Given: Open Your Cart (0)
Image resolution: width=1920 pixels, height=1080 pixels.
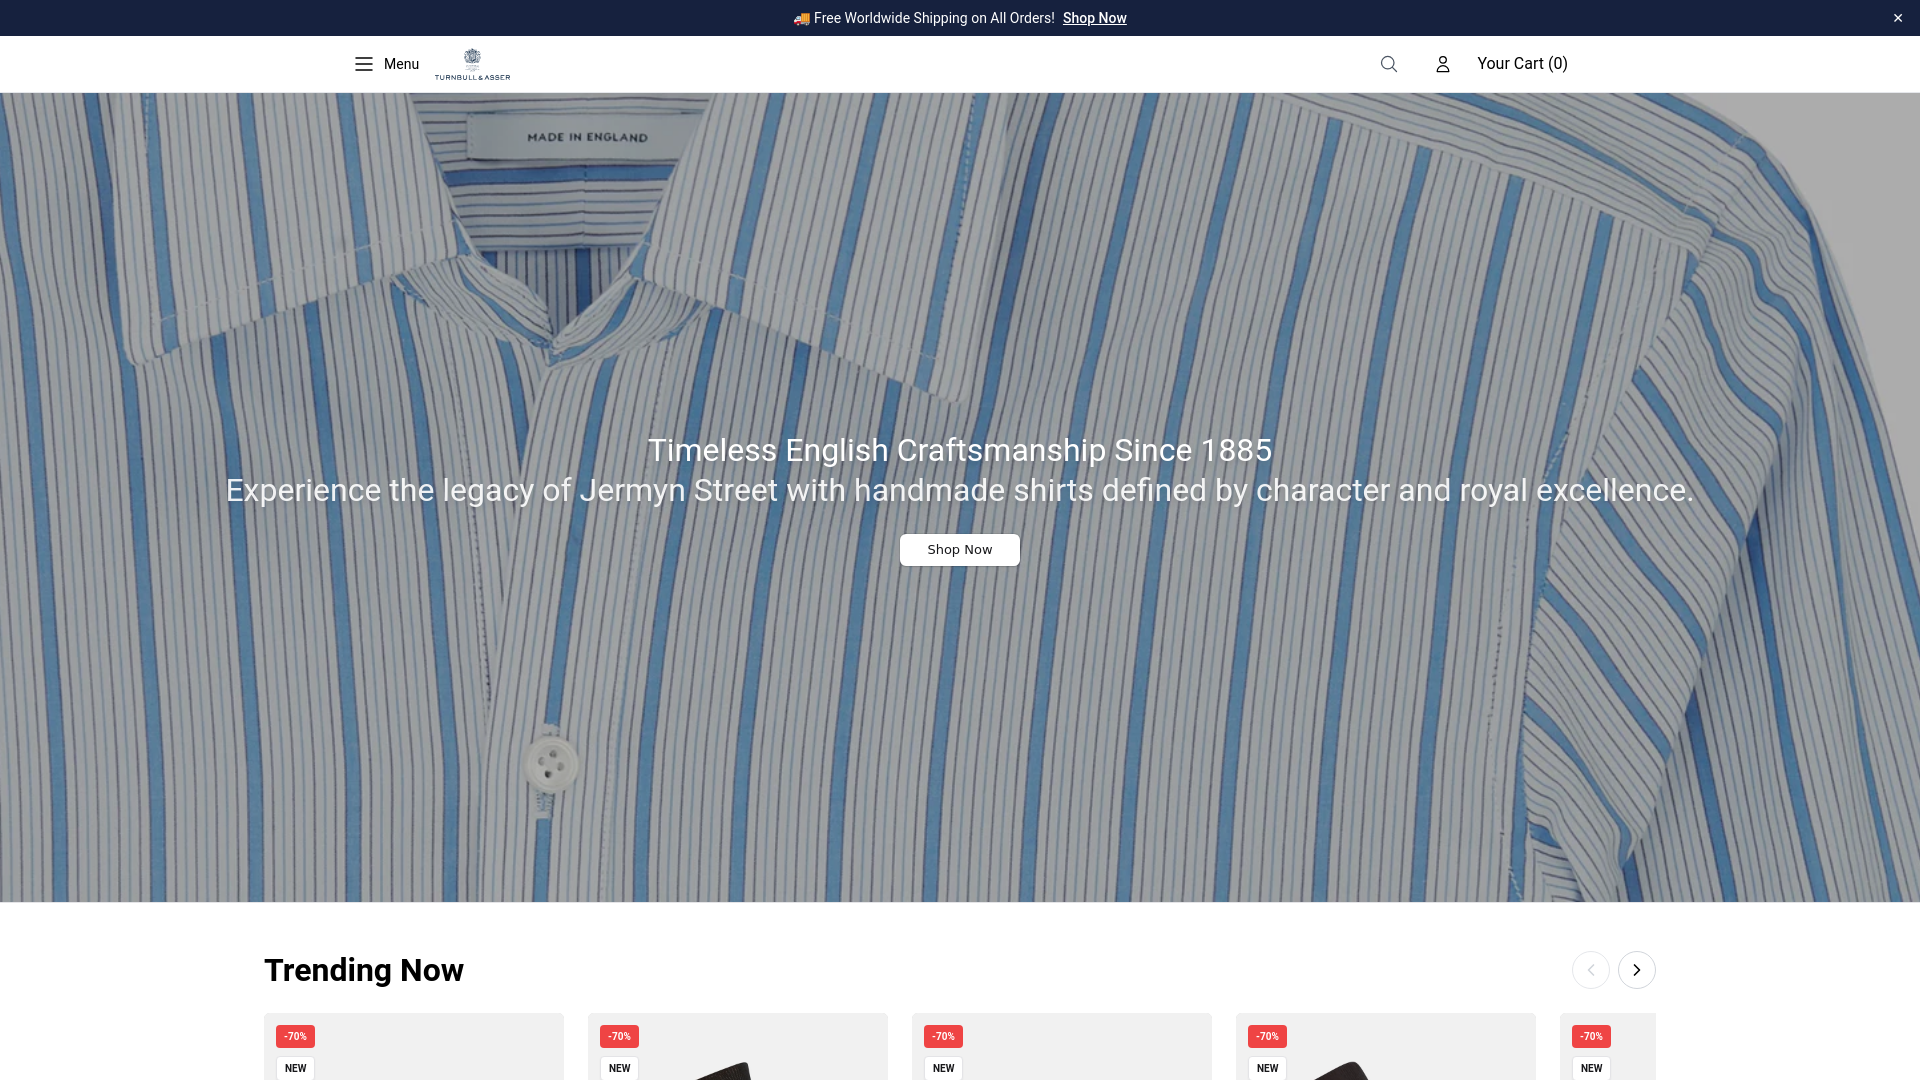Looking at the screenshot, I should click(x=1522, y=64).
